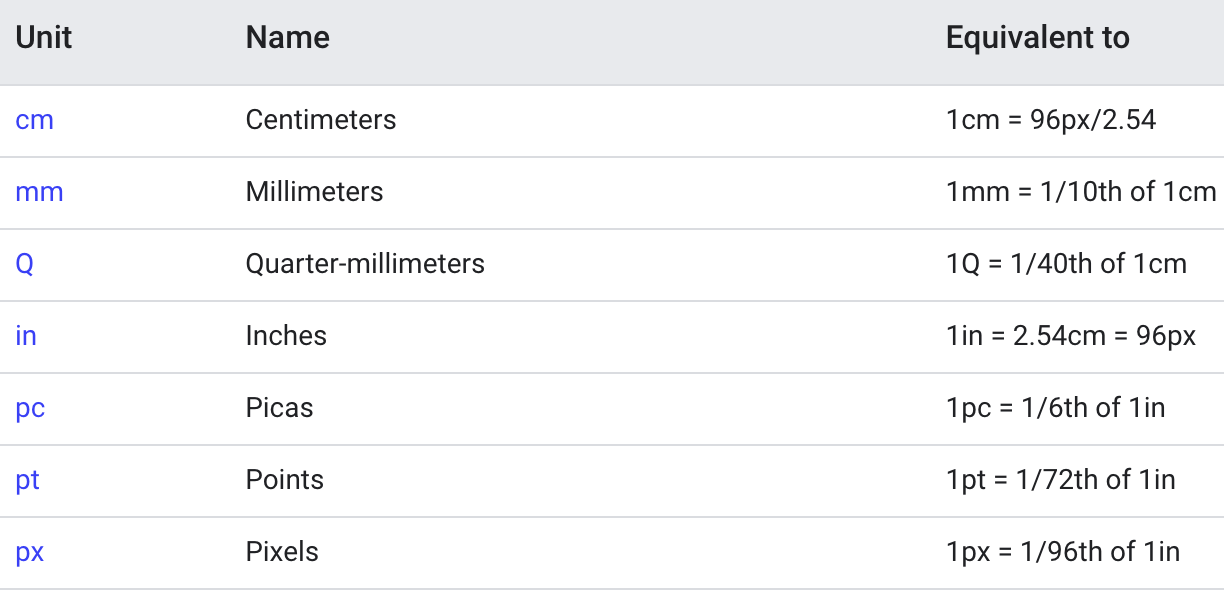Click the Unit column header
This screenshot has width=1224, height=591.
click(x=44, y=39)
